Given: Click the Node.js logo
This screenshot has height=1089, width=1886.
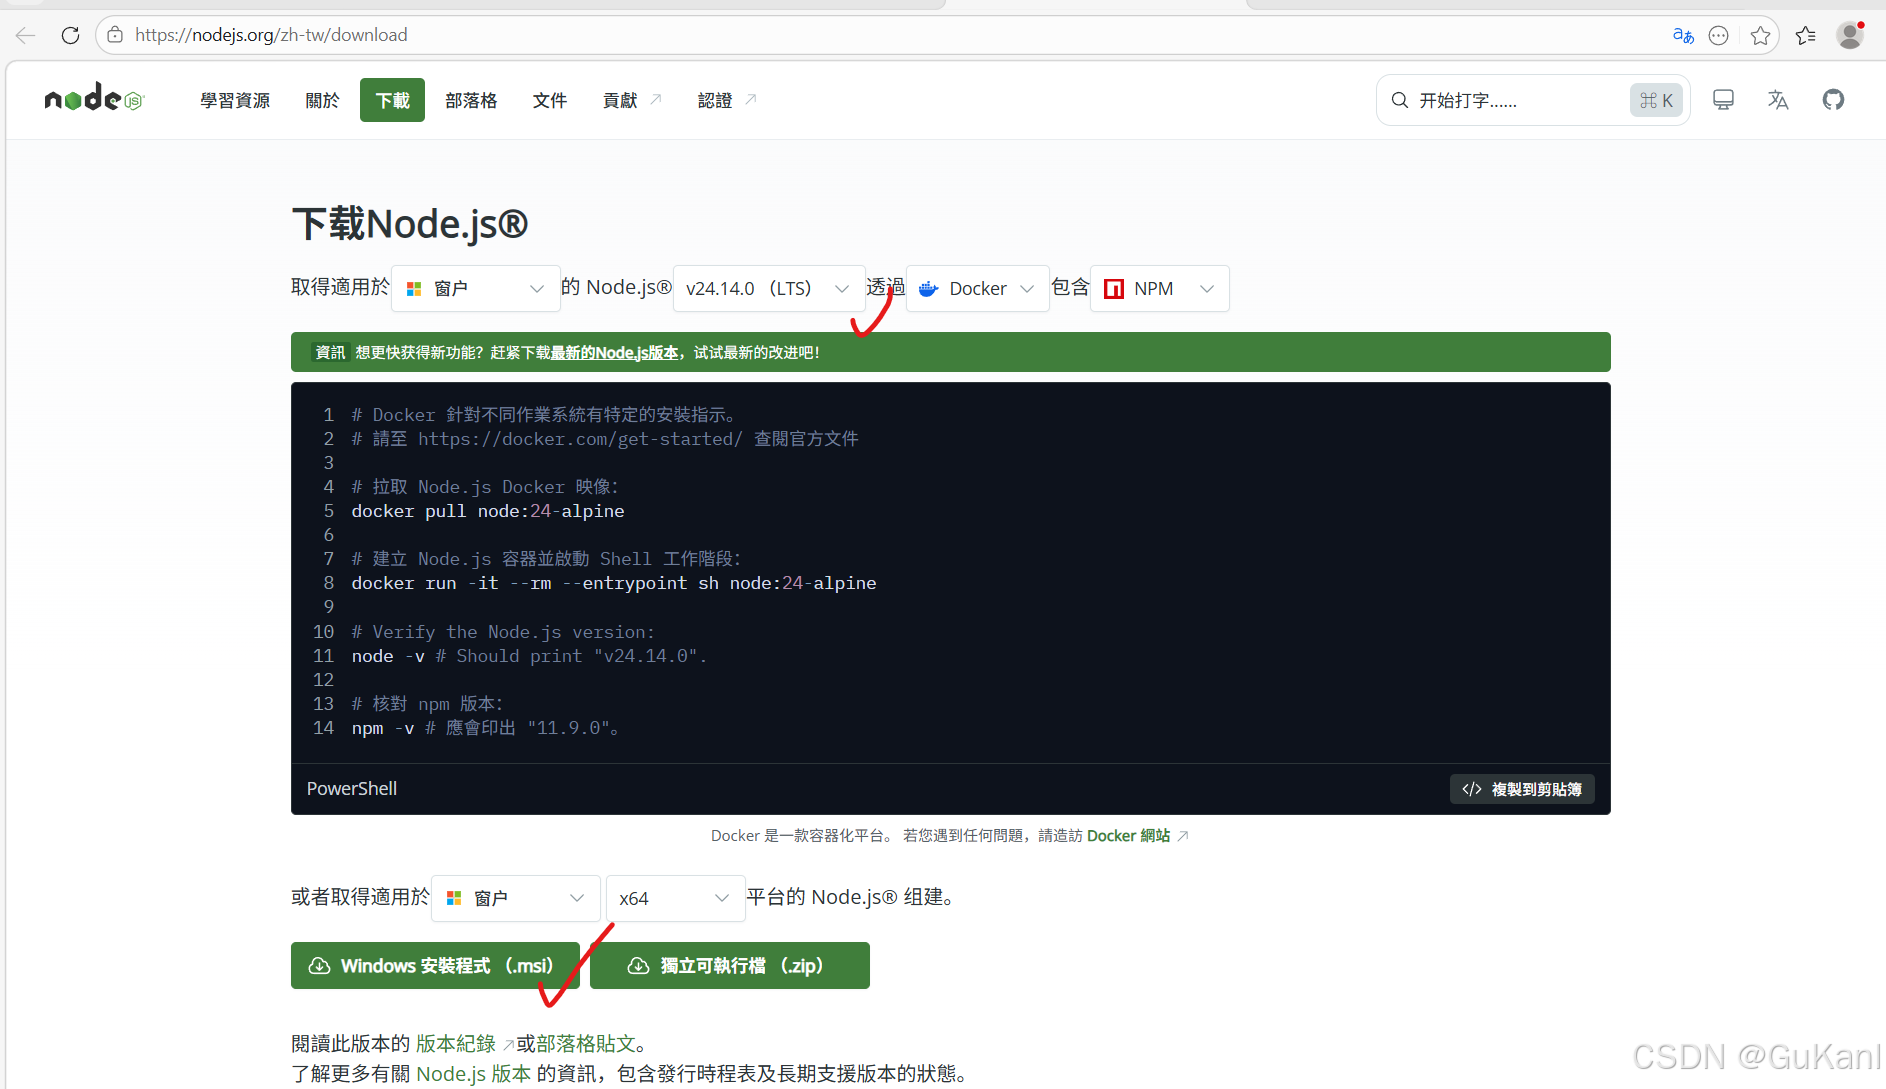Looking at the screenshot, I should tap(94, 98).
